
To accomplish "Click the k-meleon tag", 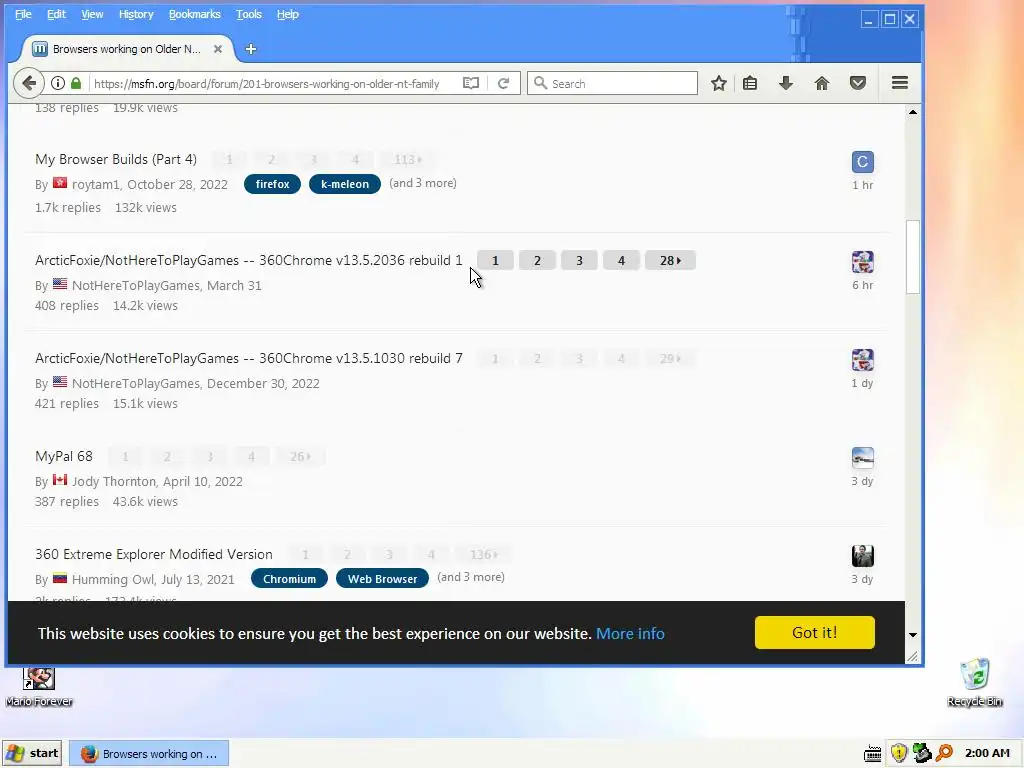I will (x=345, y=184).
